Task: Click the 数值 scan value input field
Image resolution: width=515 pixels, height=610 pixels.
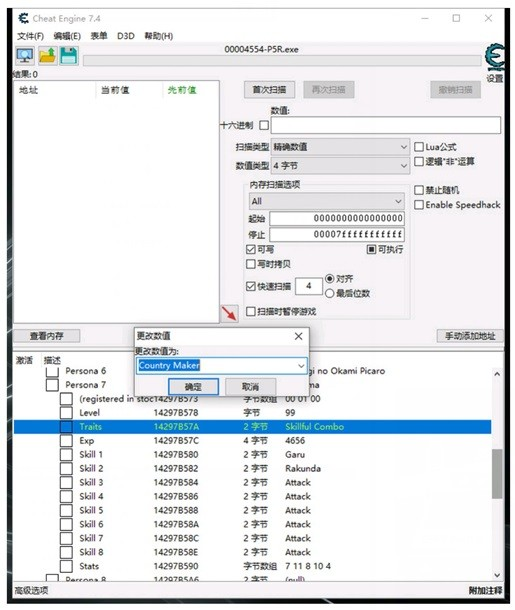Action: coord(386,125)
